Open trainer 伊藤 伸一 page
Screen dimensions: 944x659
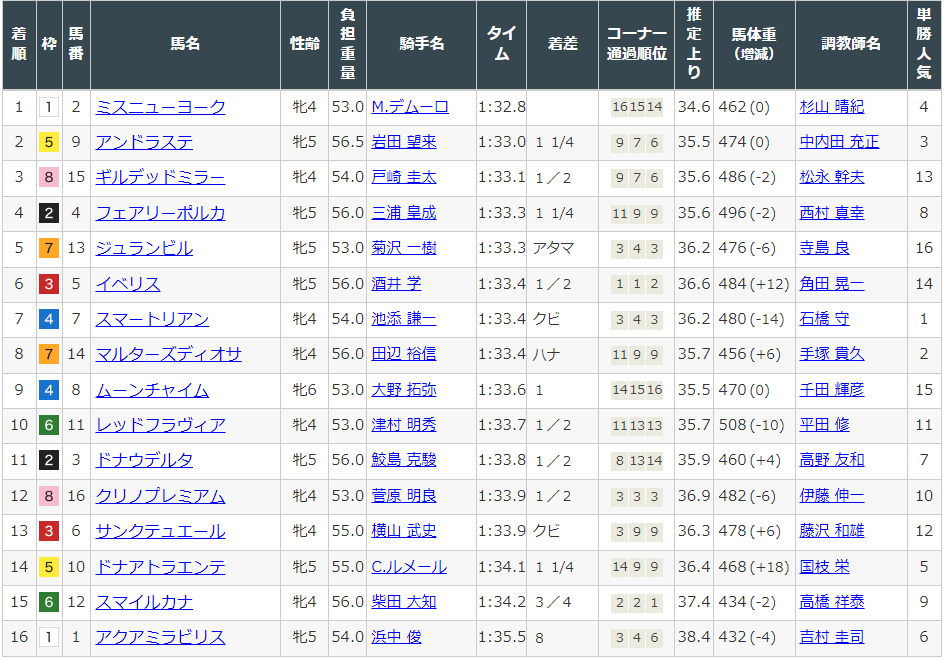pos(831,496)
